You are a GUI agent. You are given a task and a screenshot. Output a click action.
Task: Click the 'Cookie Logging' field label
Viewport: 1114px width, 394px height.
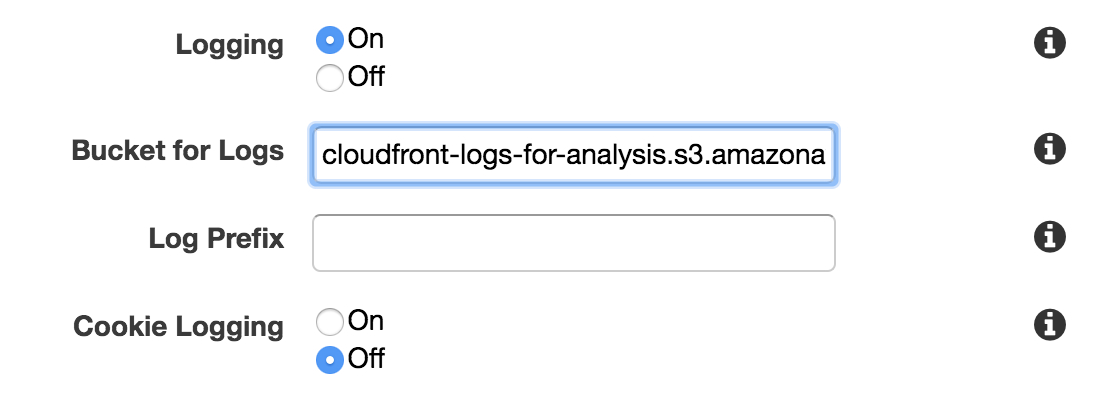point(178,327)
